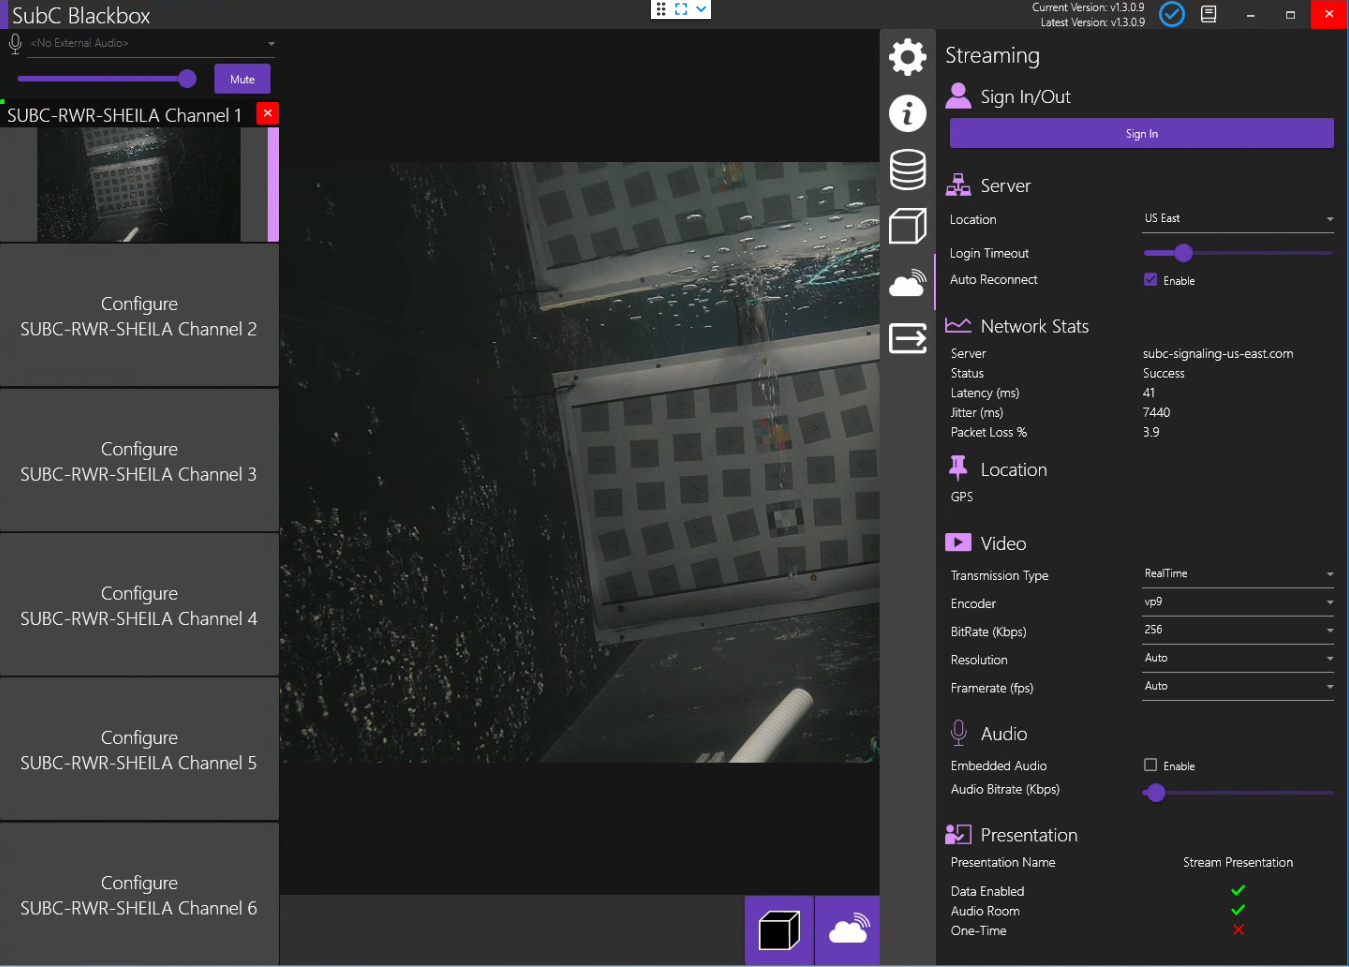Open the info panel icon
The width and height of the screenshot is (1349, 967).
click(907, 113)
